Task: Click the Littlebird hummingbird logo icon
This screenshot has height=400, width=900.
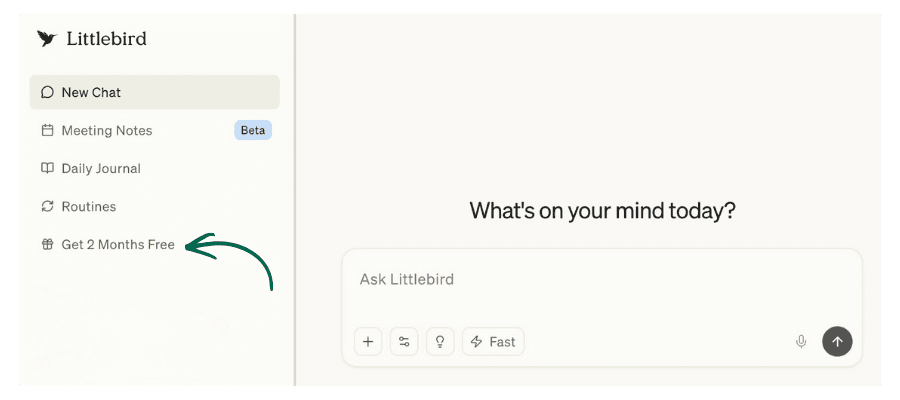Action: [x=47, y=38]
